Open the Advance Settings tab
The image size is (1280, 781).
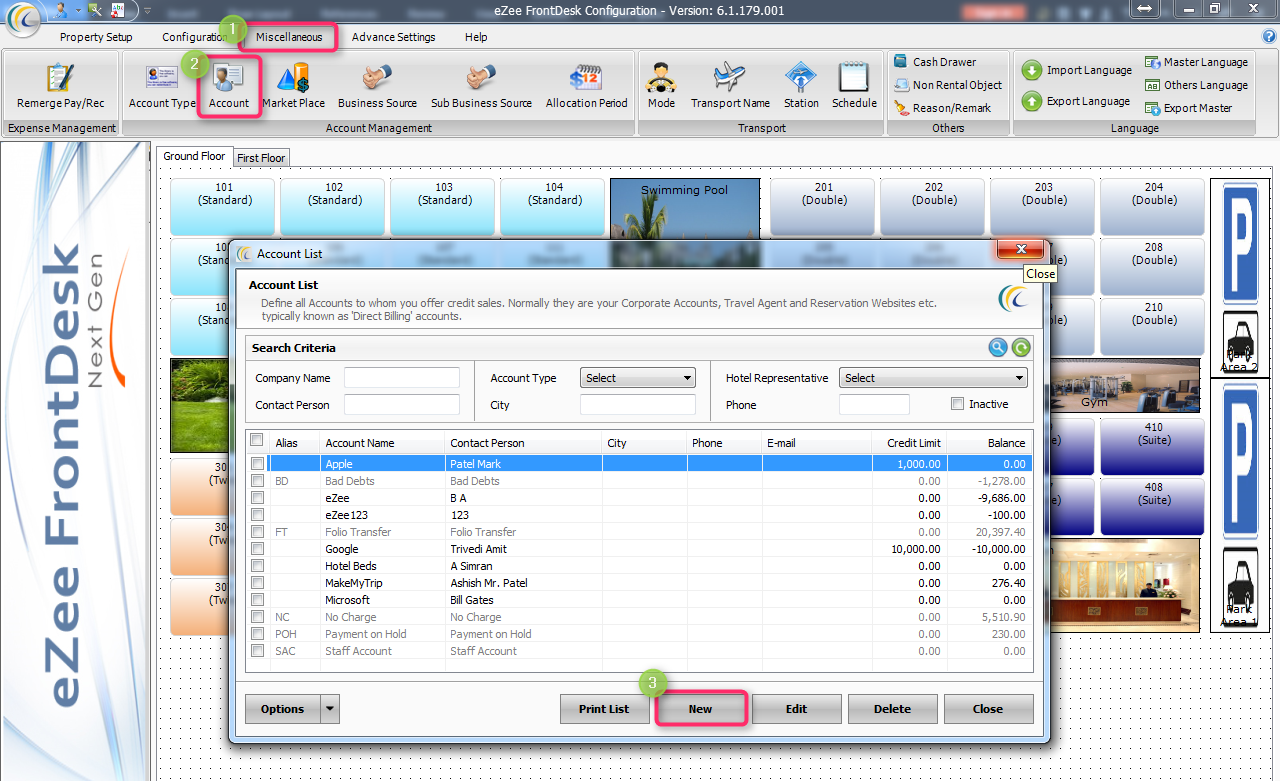pyautogui.click(x=393, y=37)
